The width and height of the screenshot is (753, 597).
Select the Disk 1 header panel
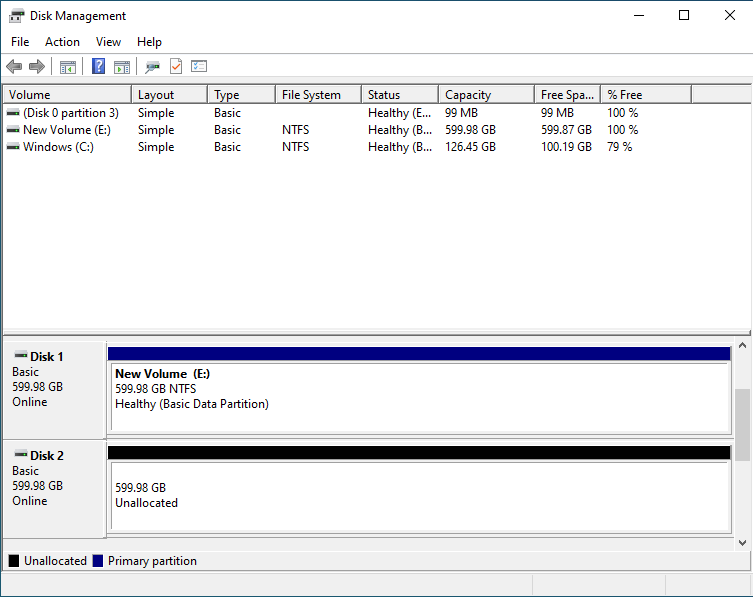[54, 390]
